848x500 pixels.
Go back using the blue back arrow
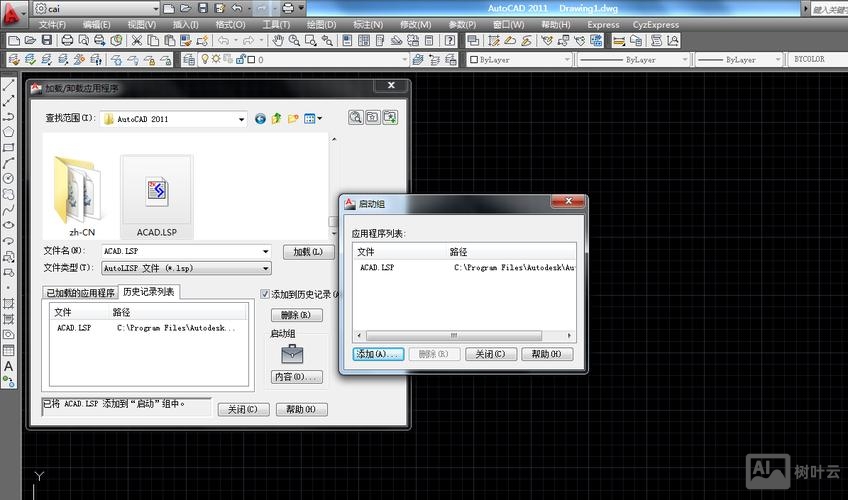point(260,118)
